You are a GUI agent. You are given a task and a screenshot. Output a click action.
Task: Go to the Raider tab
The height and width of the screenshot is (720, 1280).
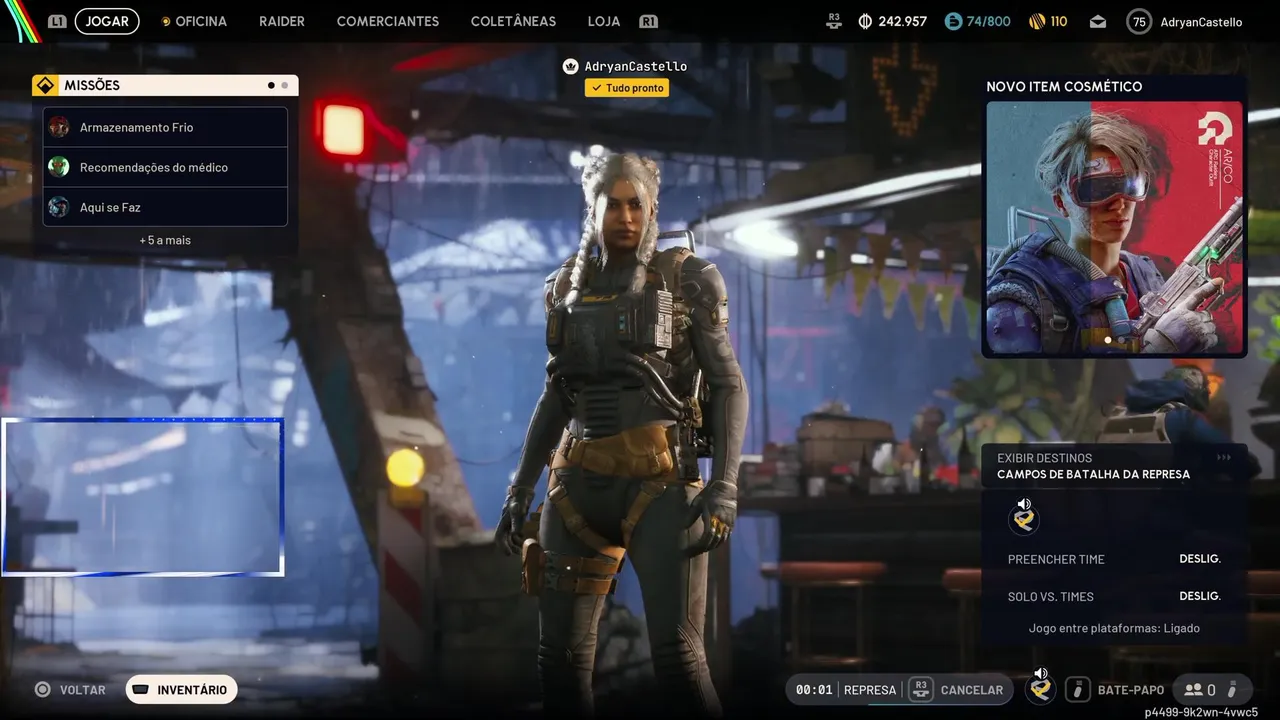tap(282, 21)
